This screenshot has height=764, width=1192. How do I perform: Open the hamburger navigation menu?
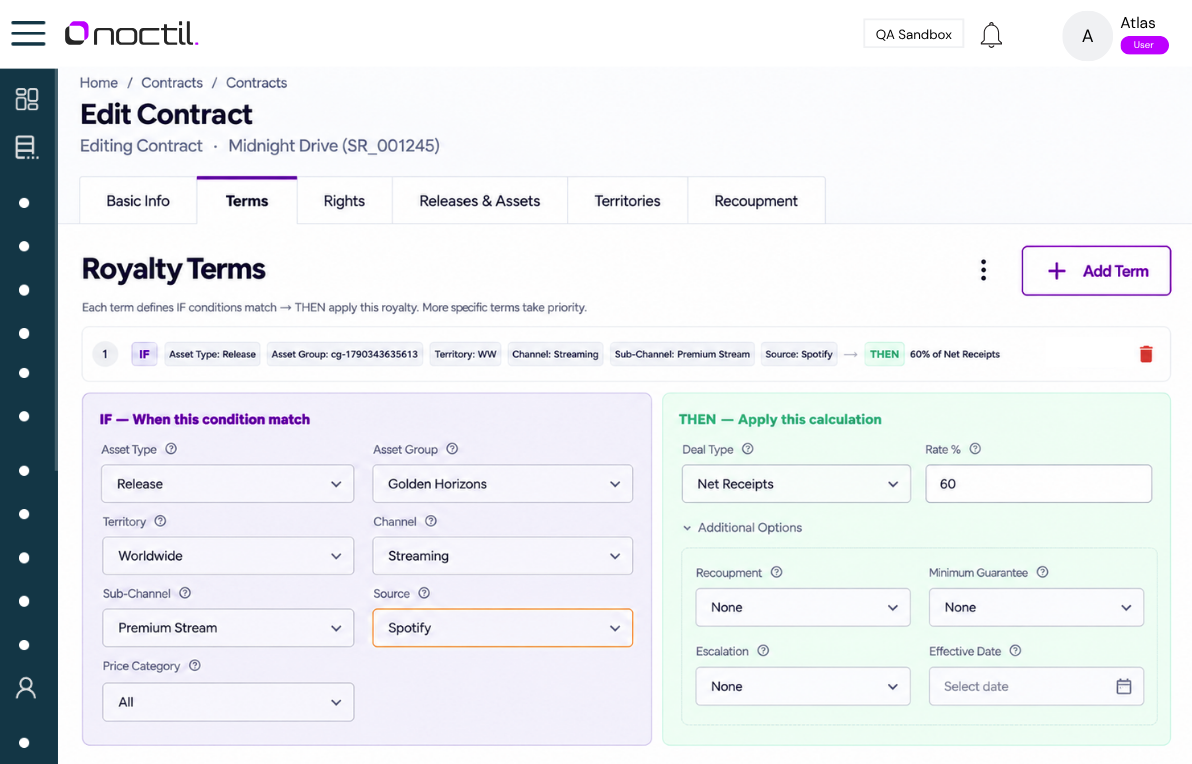(28, 33)
